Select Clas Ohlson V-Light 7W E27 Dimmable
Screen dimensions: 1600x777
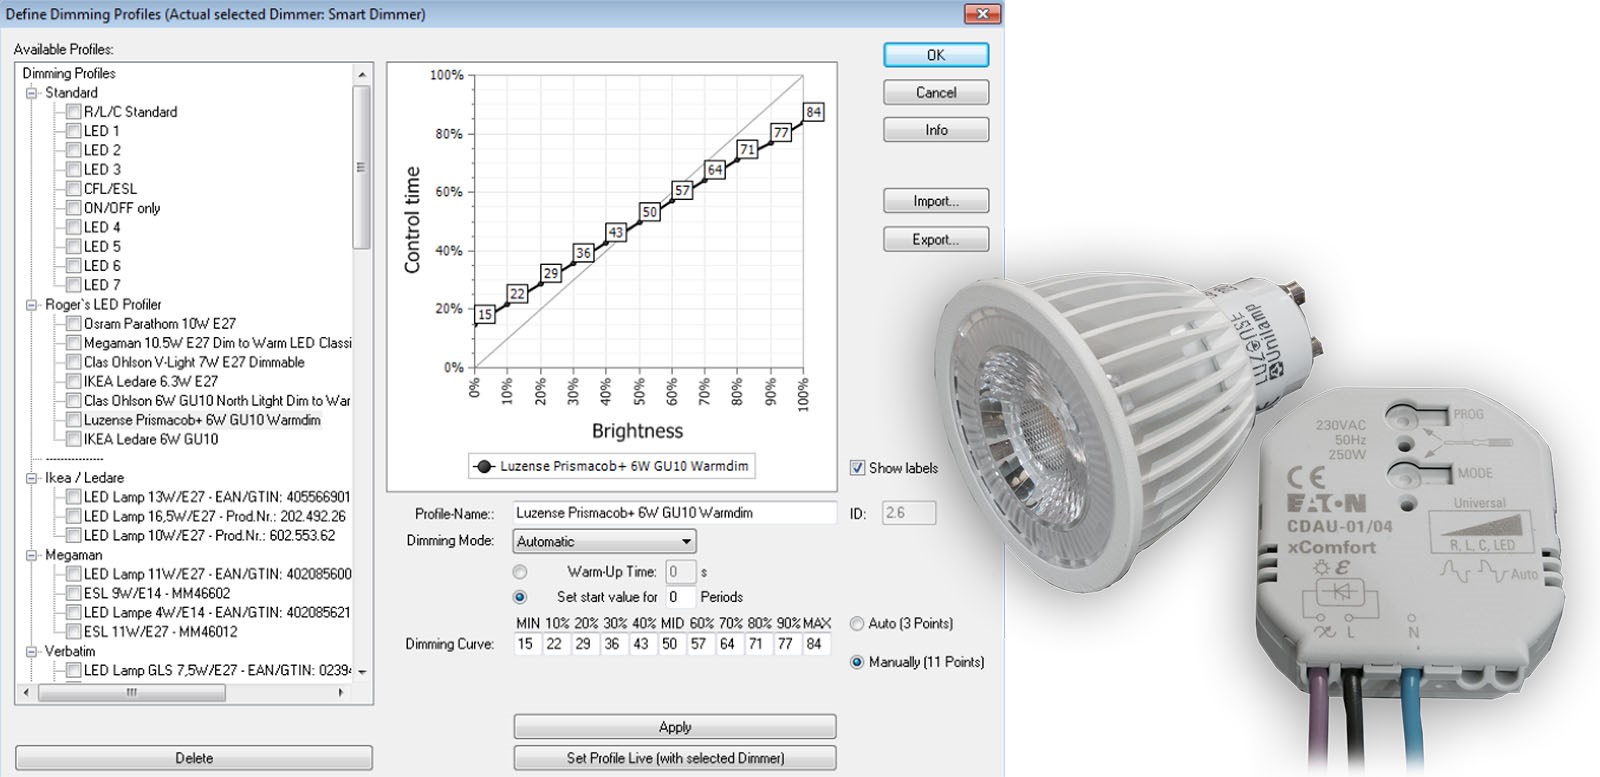[194, 362]
